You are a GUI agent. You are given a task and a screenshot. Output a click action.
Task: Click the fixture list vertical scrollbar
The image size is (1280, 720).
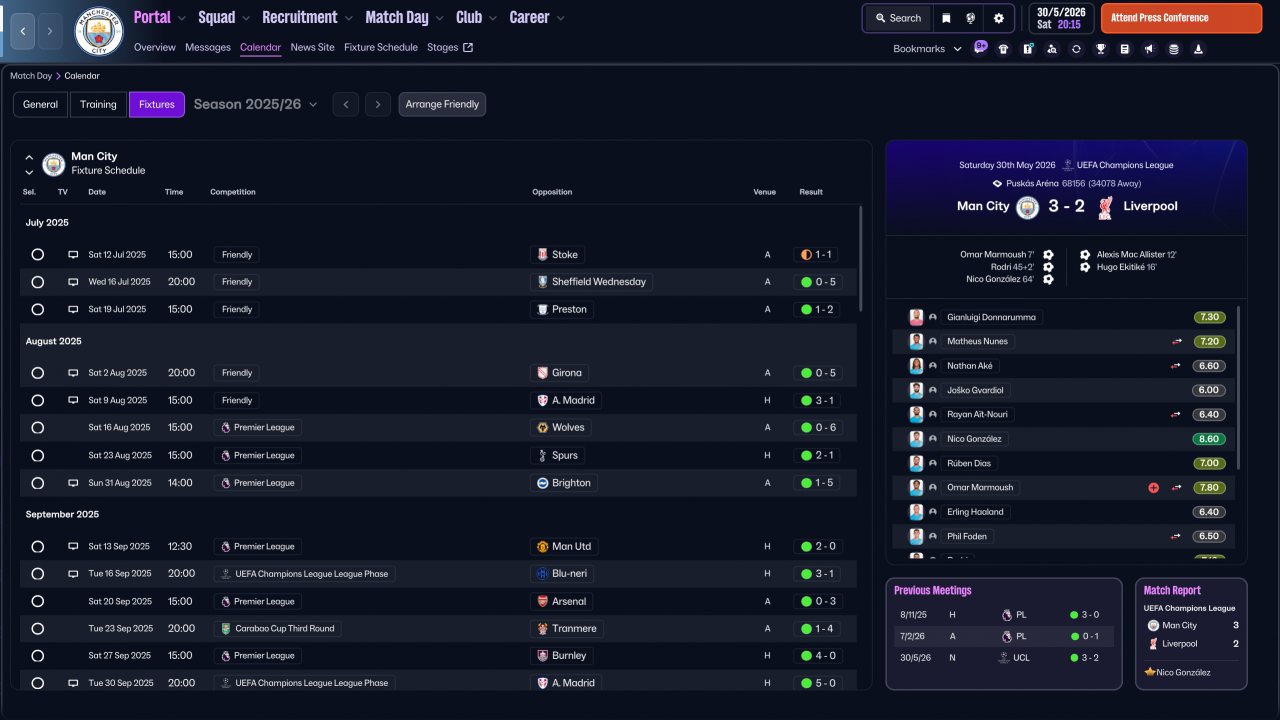point(860,260)
